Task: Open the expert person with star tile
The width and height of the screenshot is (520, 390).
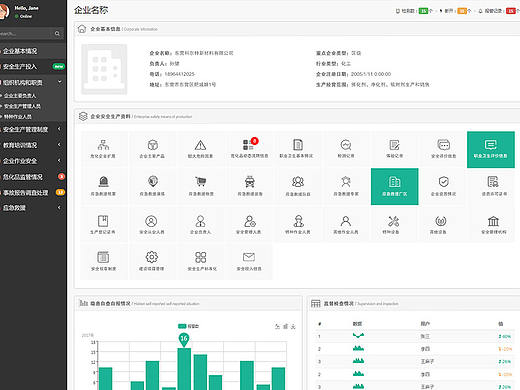Action: click(x=346, y=186)
